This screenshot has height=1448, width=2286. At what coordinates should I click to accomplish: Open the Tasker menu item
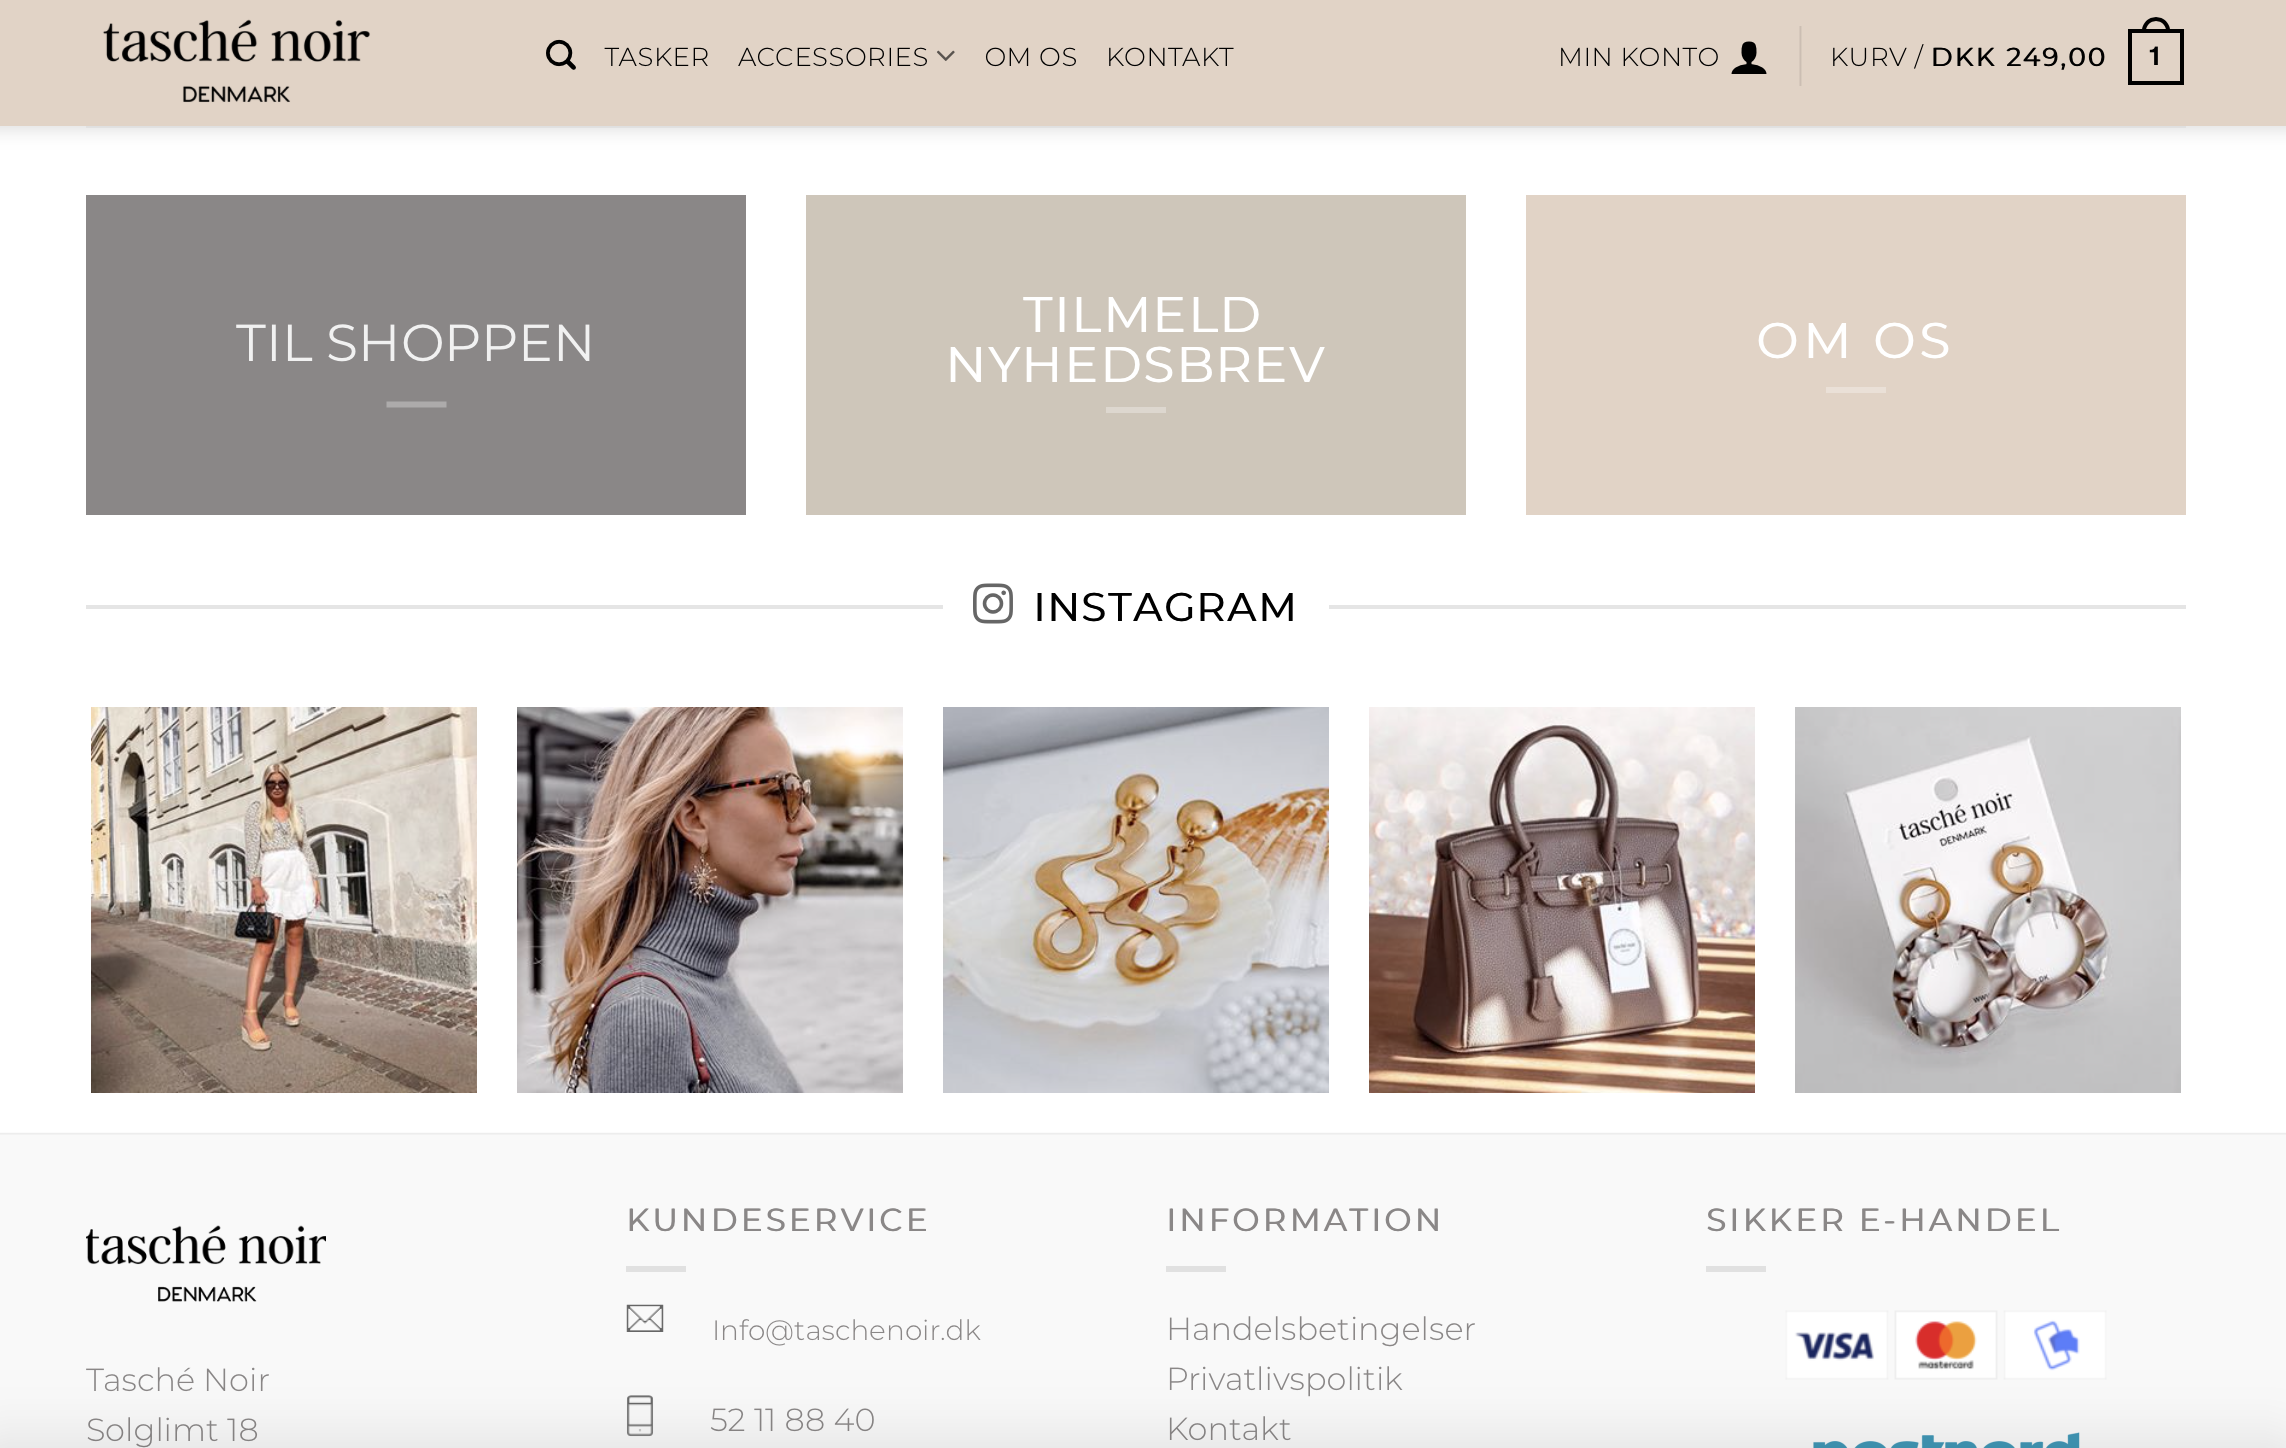[656, 57]
